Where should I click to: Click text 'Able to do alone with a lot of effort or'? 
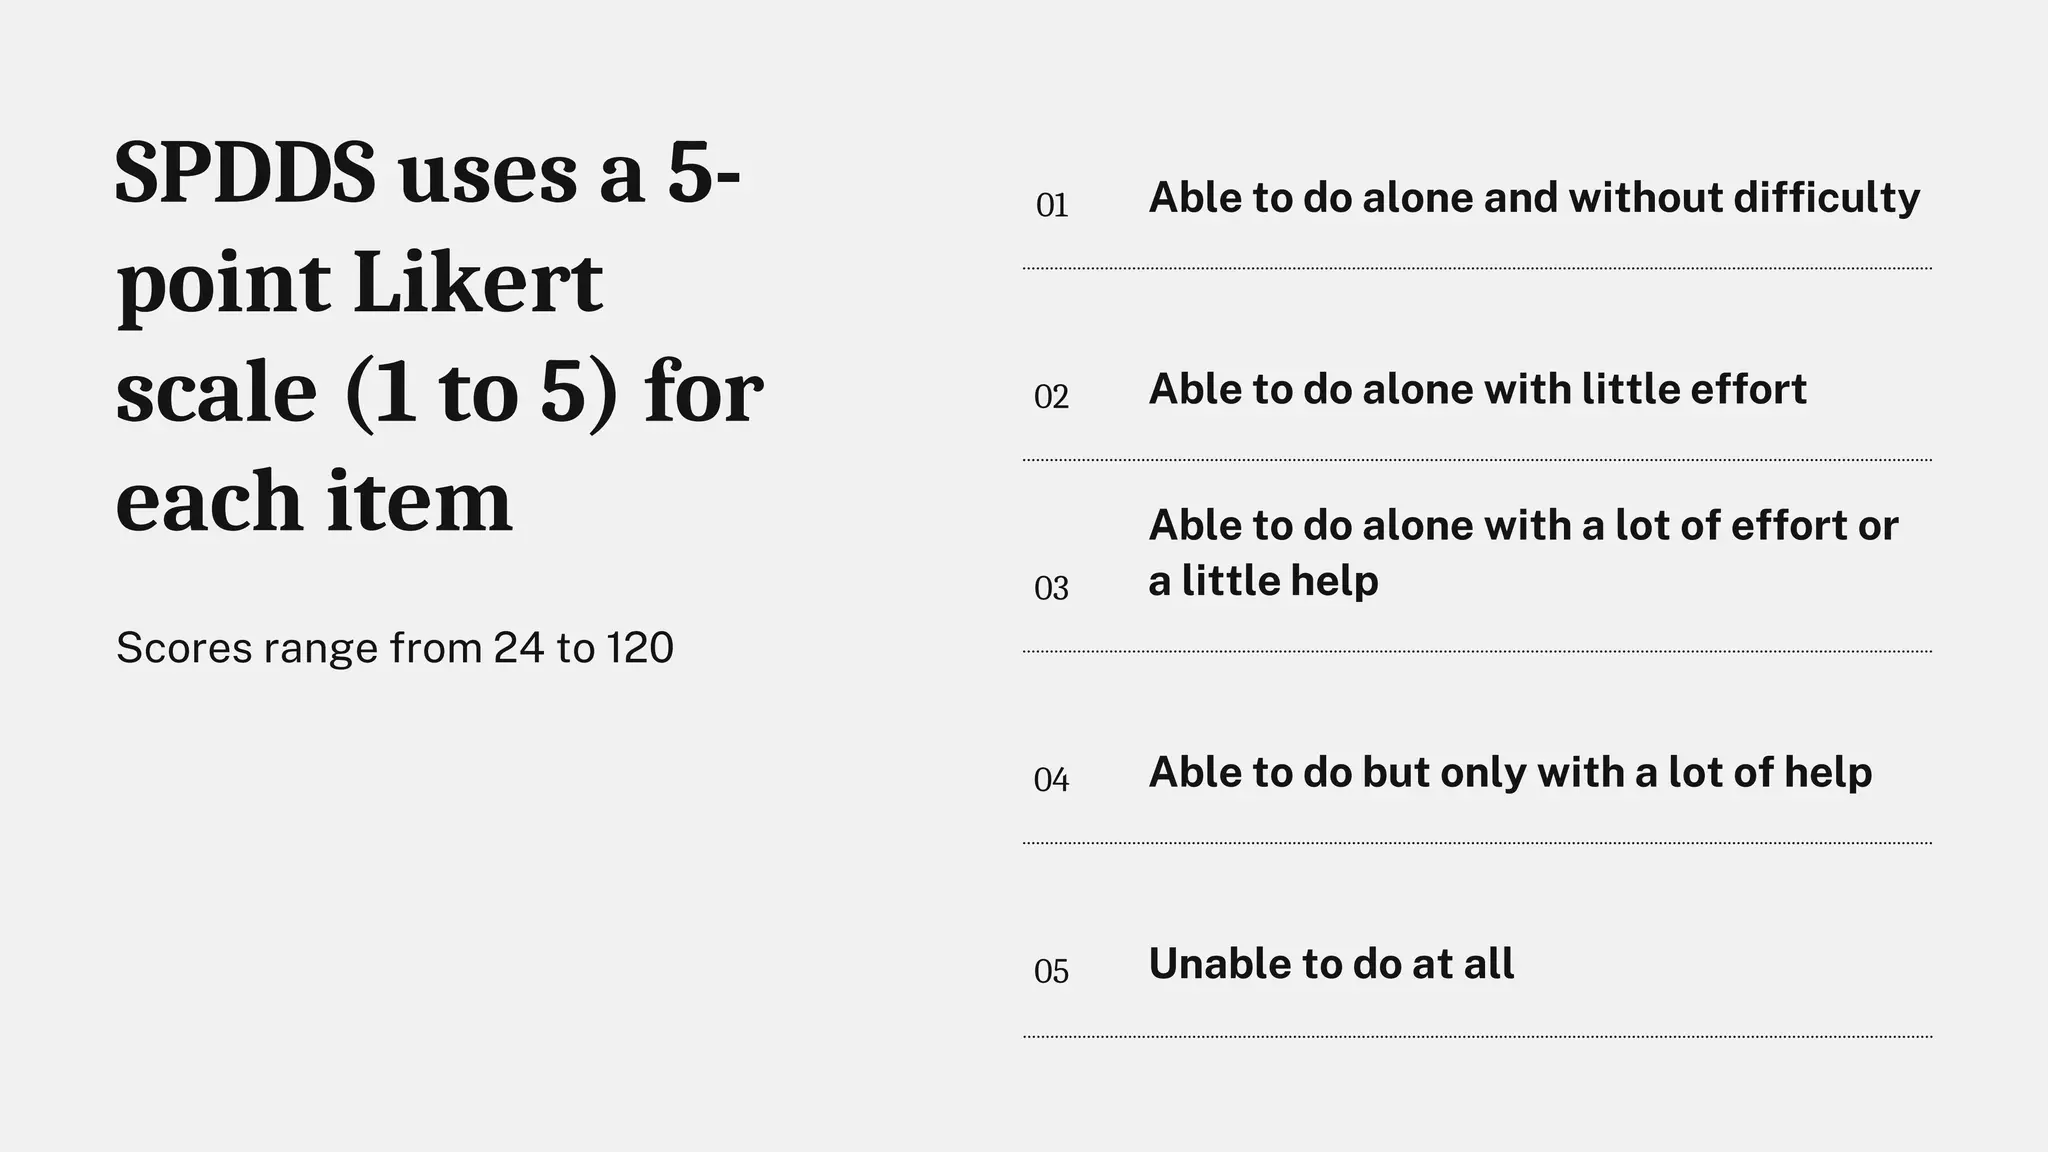click(1523, 525)
